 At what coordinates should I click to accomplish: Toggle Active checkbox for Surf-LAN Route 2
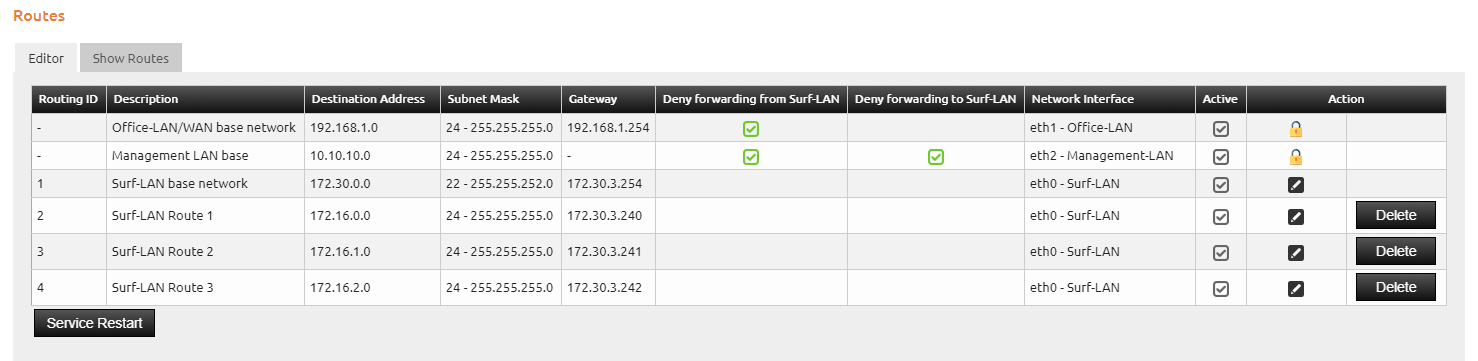point(1221,252)
